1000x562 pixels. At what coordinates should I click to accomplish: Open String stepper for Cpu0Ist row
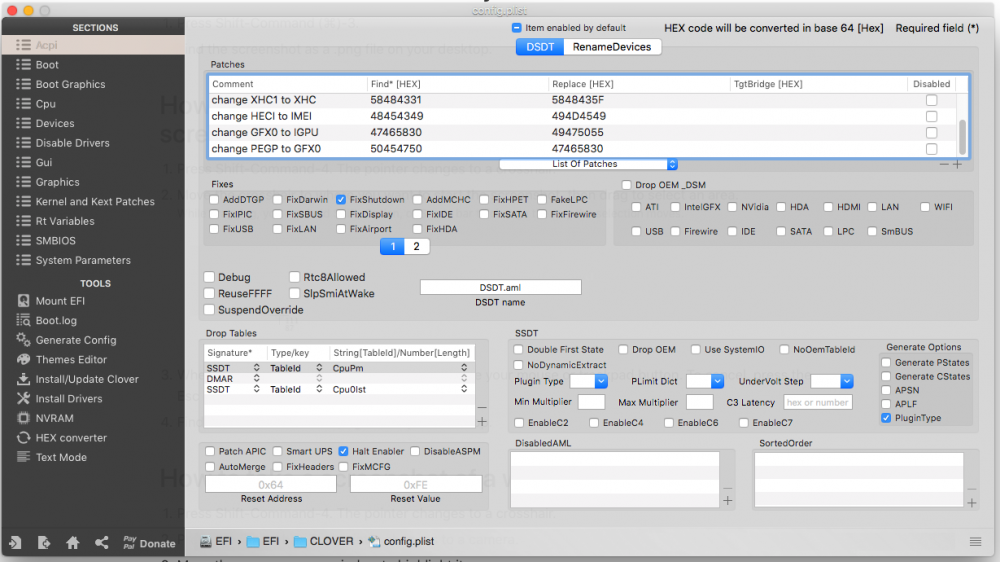(464, 389)
